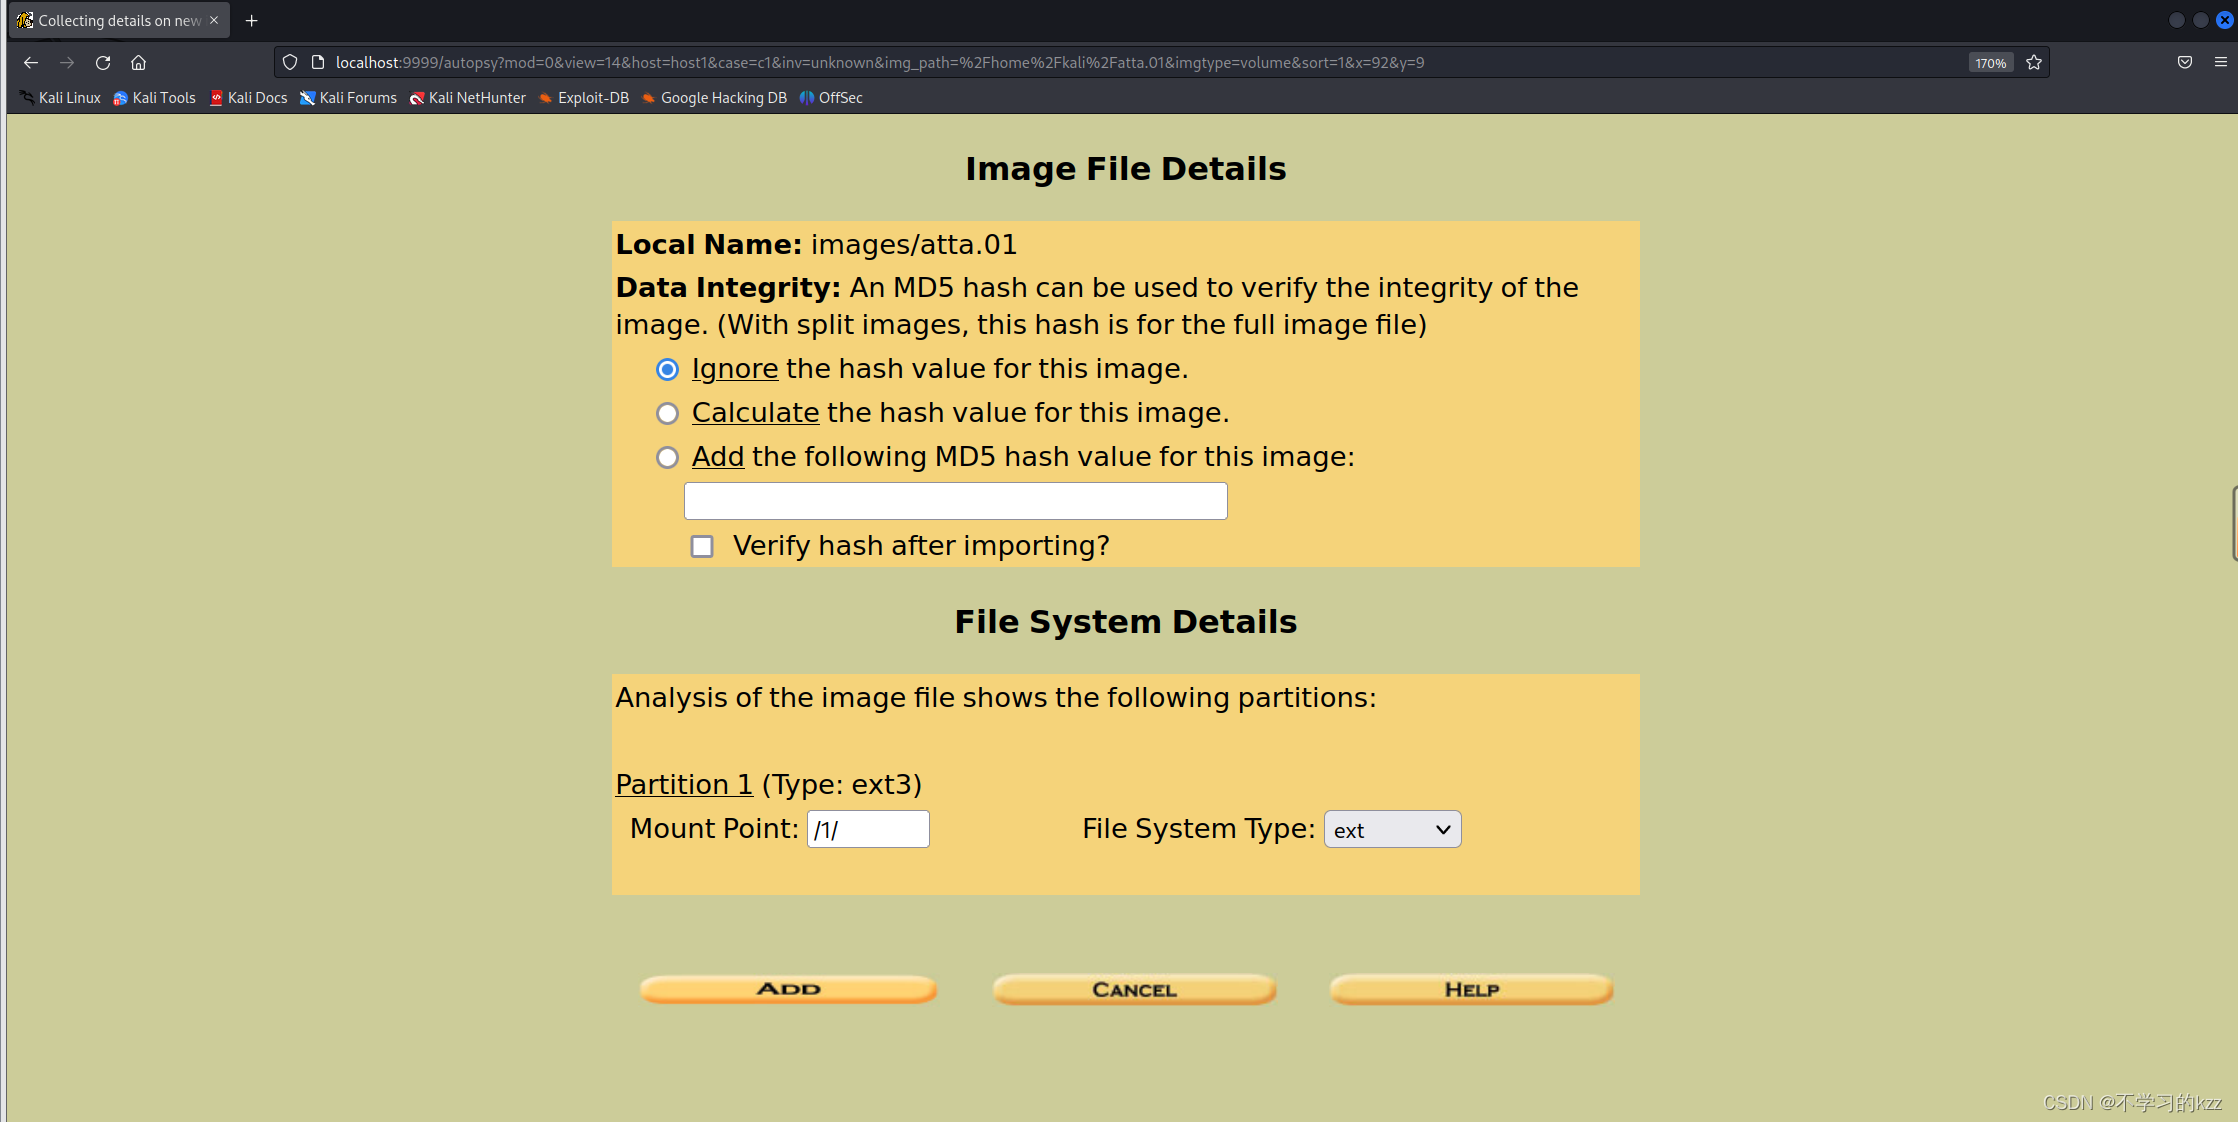Viewport: 2238px width, 1122px height.
Task: Click the 170% zoom level indicator
Action: (x=1989, y=63)
